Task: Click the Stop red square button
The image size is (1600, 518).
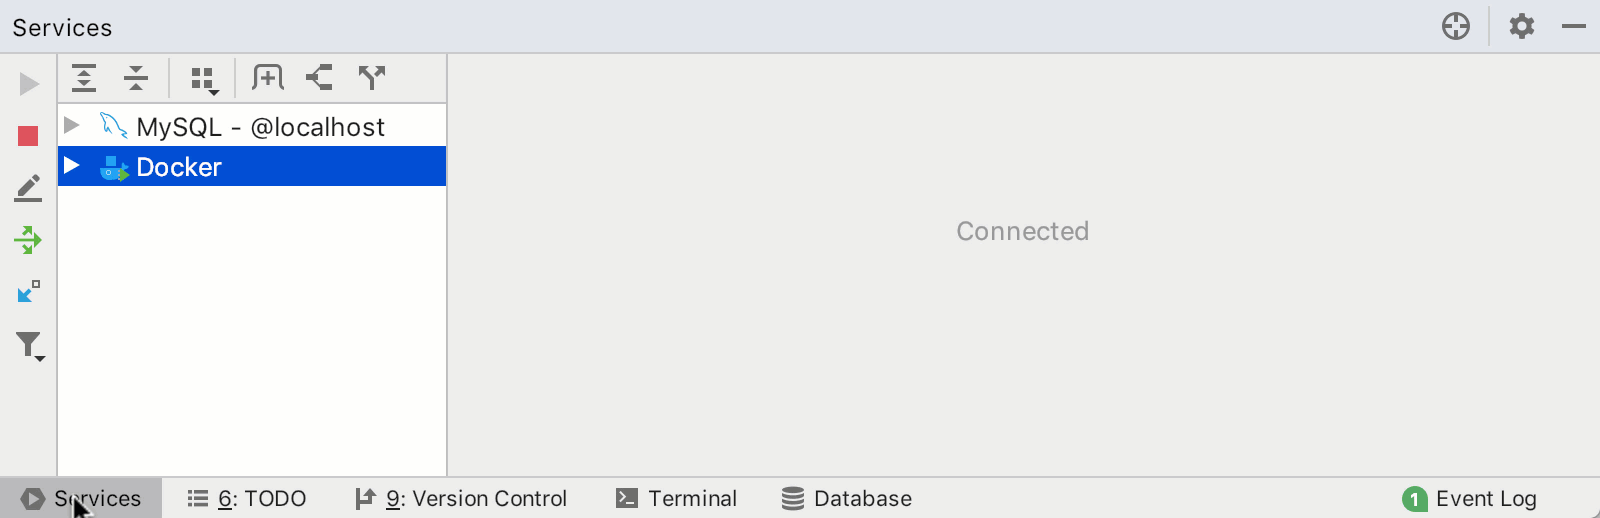Action: click(28, 136)
